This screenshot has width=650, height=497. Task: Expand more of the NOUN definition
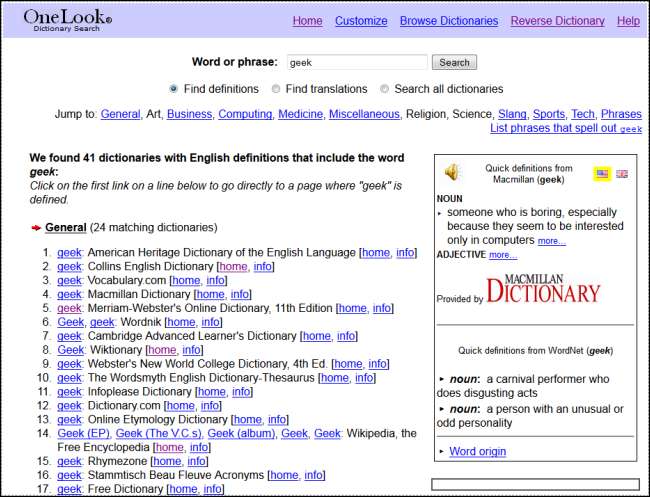(x=551, y=241)
